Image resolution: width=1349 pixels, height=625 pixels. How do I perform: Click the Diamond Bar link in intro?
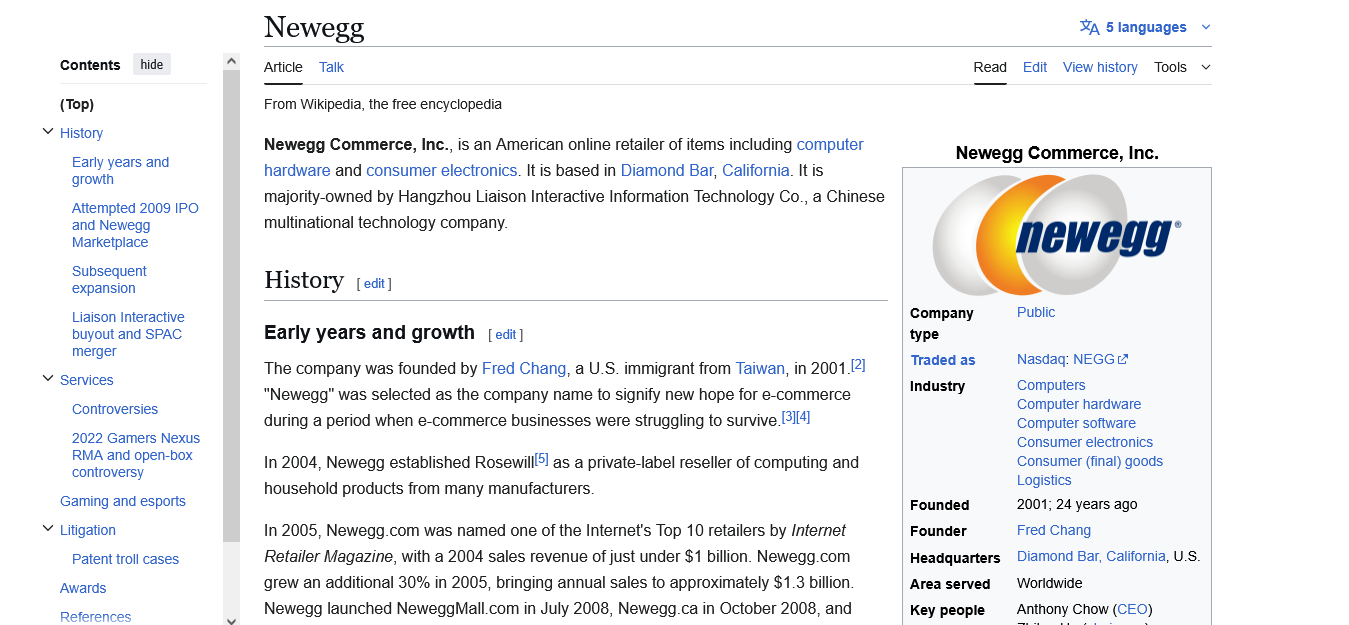666,170
